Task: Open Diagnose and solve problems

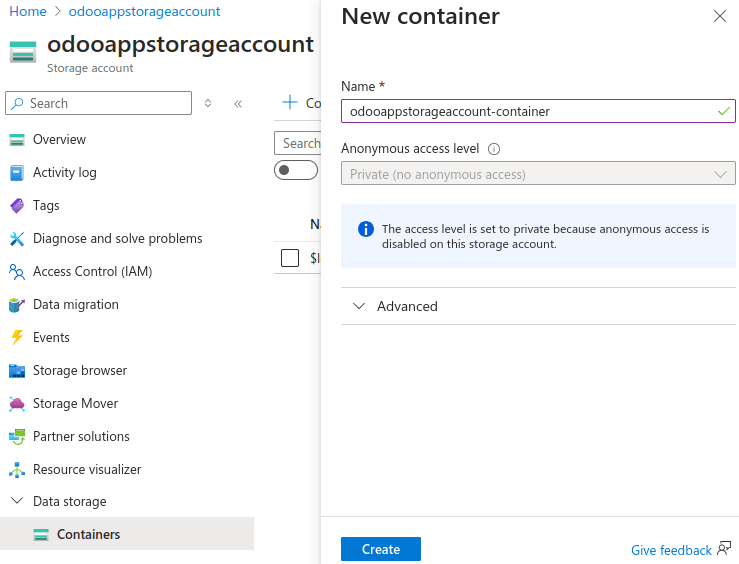Action: (117, 238)
